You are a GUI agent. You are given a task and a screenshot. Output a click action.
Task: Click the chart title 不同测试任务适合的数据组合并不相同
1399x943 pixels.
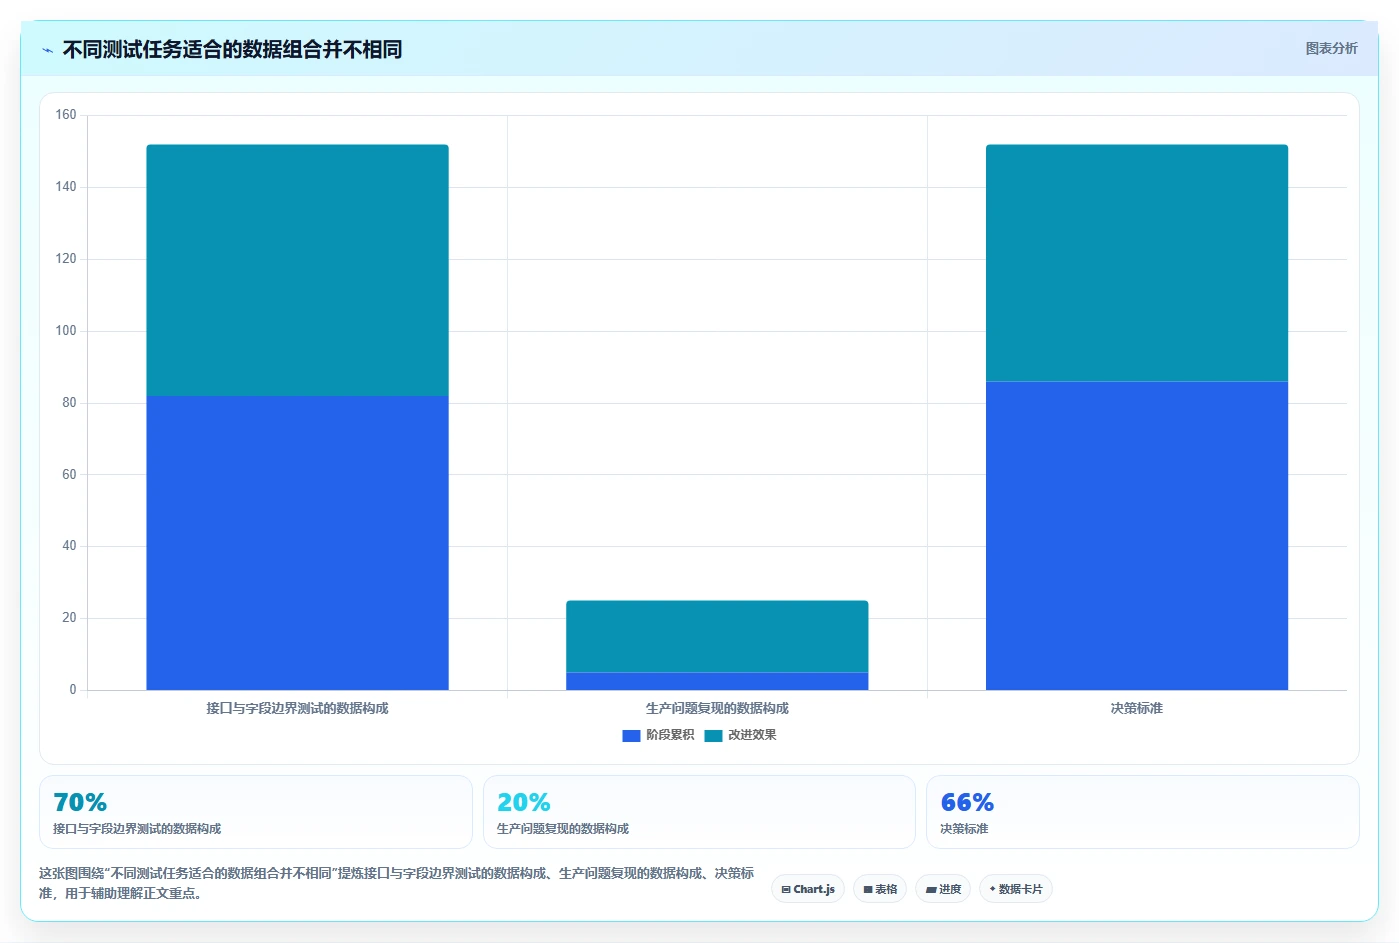[x=232, y=49]
